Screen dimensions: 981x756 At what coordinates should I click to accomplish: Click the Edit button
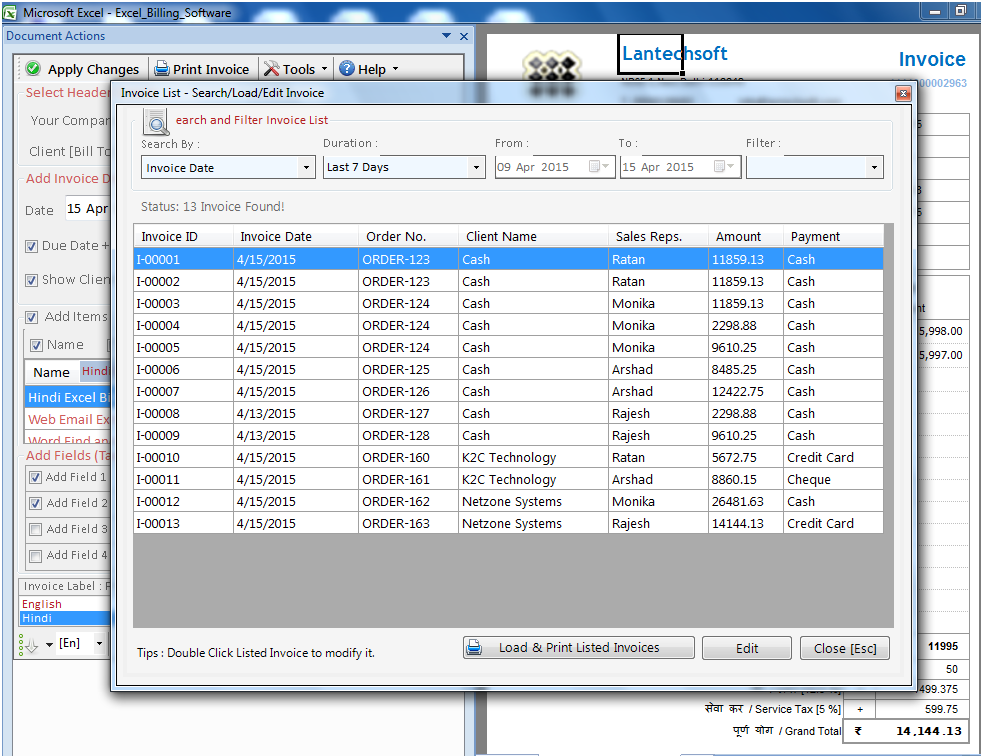coord(746,648)
